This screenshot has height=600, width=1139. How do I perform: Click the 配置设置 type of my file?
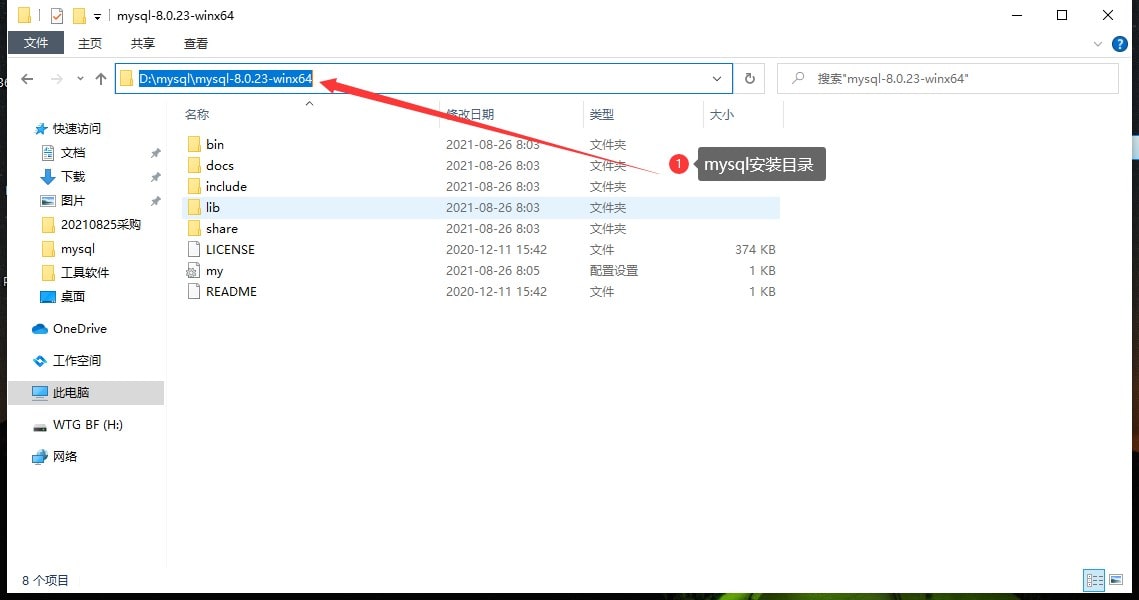tap(614, 270)
